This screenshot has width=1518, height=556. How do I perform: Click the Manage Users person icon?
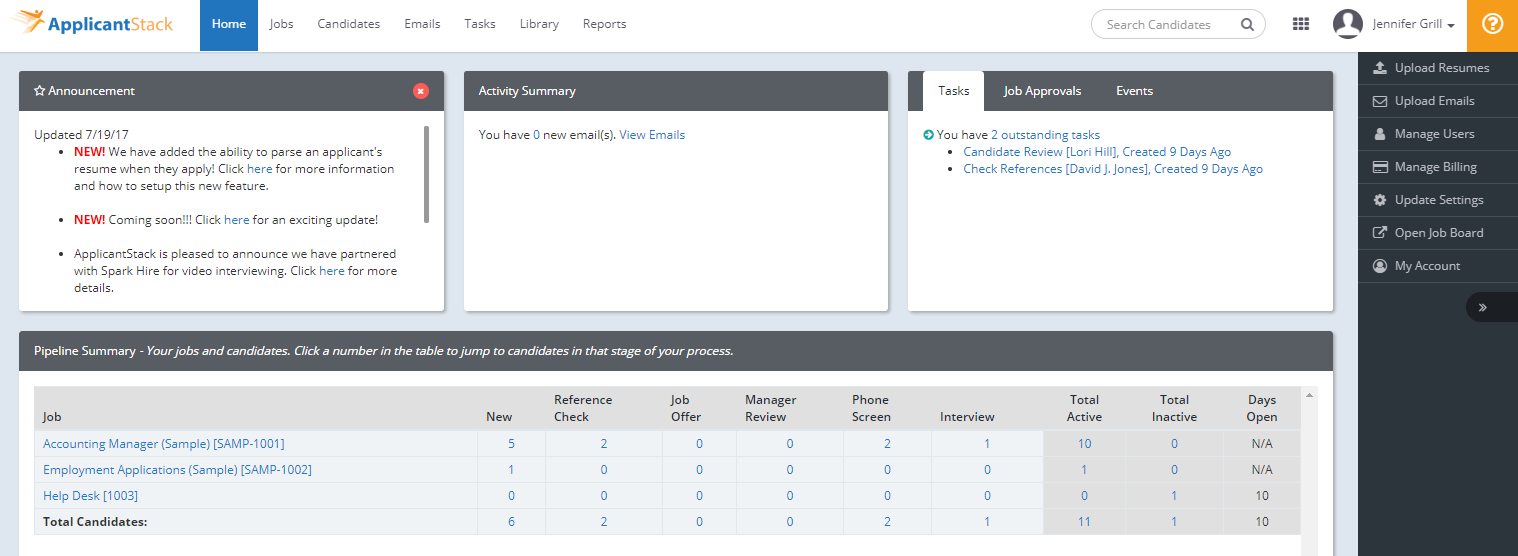pyautogui.click(x=1380, y=134)
